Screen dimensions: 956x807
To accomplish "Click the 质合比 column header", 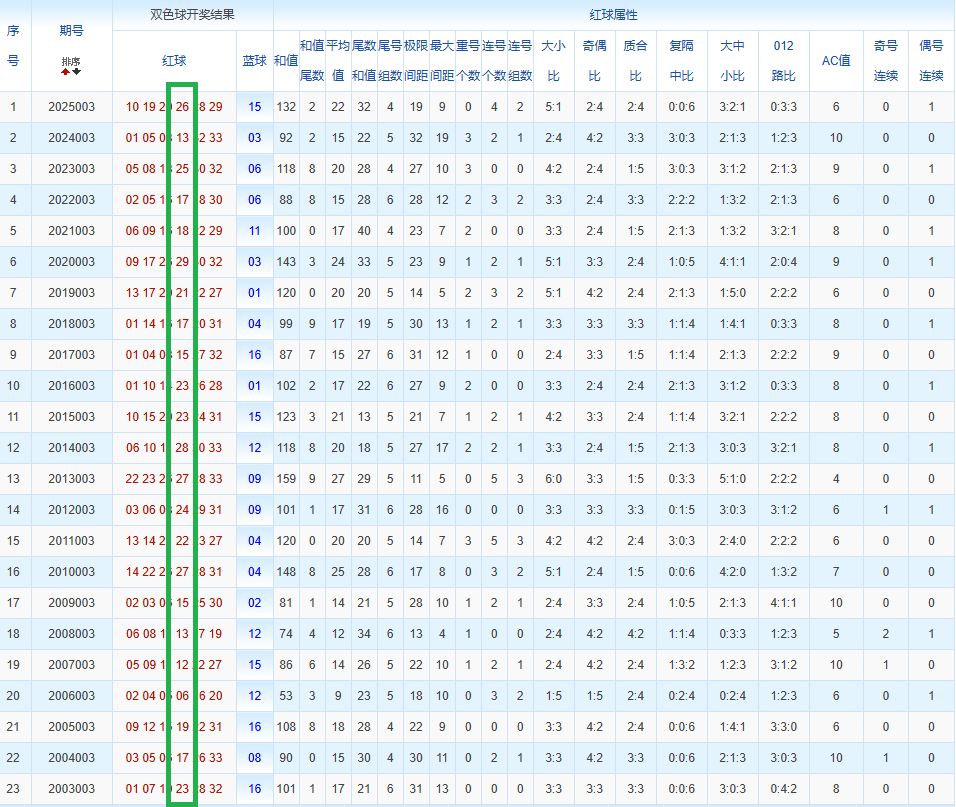I will tap(635, 61).
